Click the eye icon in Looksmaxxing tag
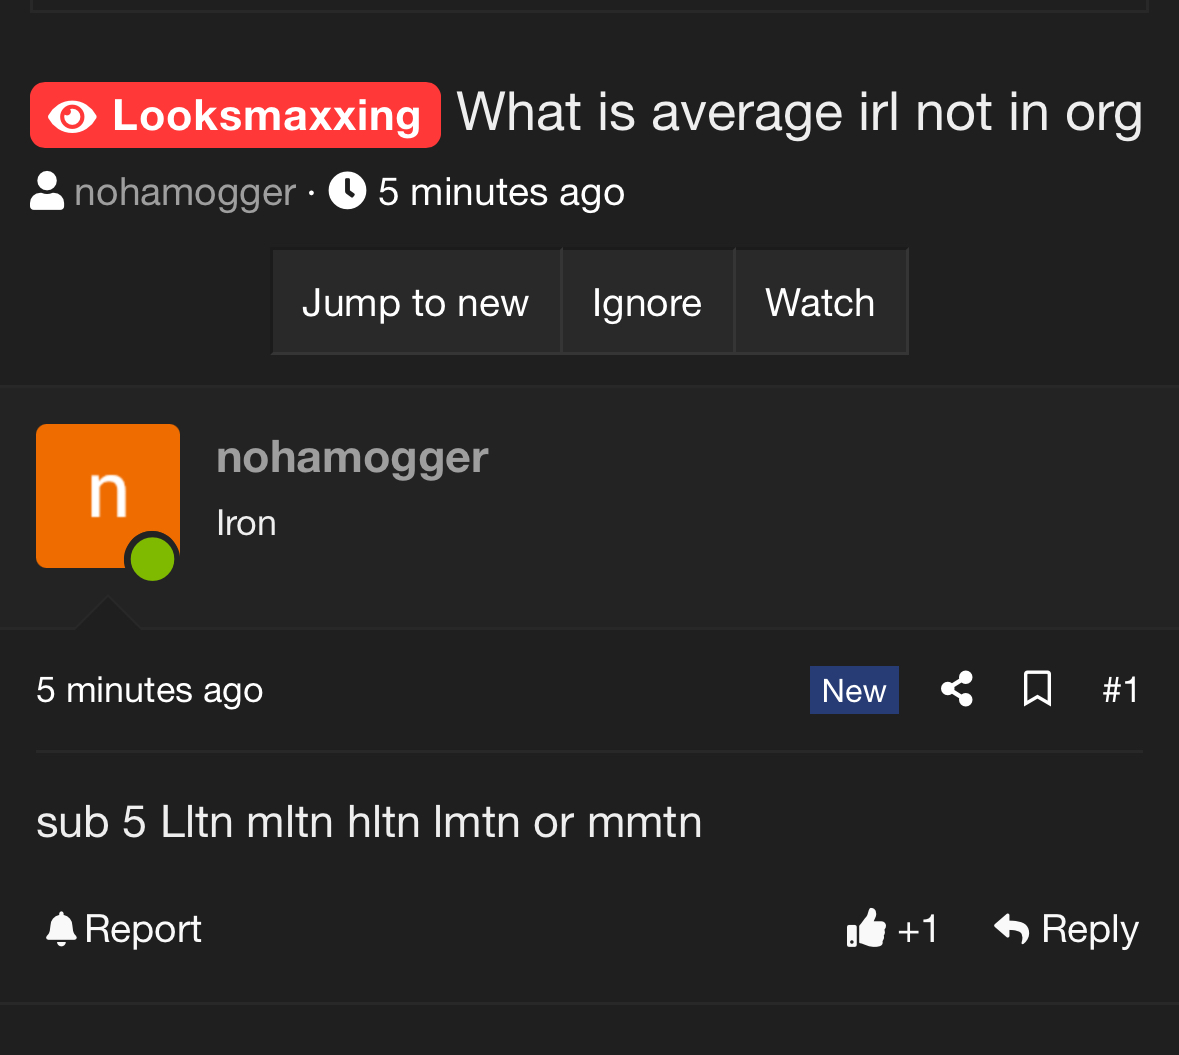Viewport: 1179px width, 1055px height. 72,117
